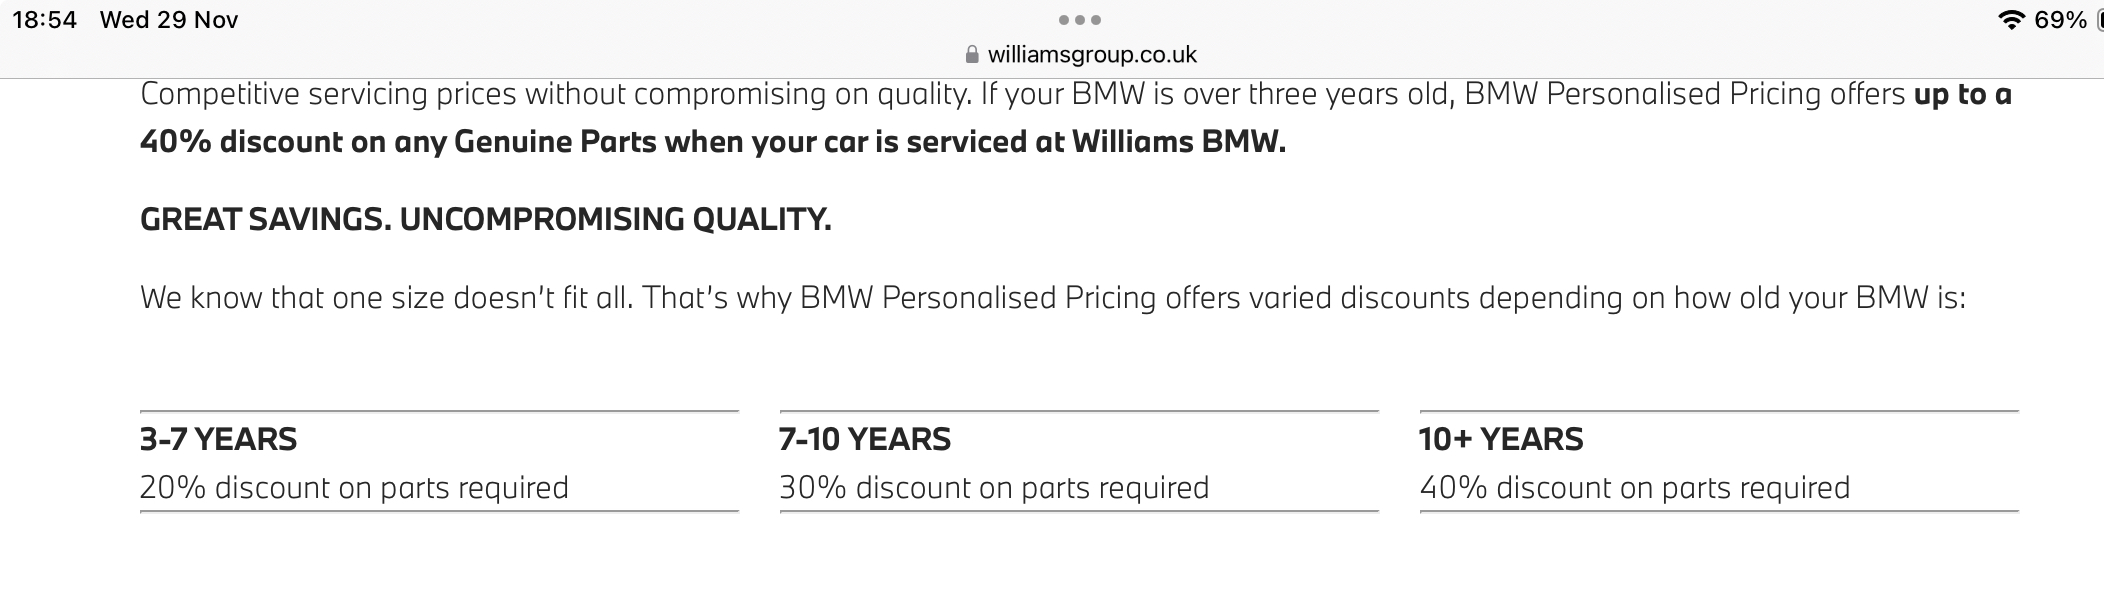The image size is (2104, 596).
Task: Click the bold 'up to a' text
Action: [1962, 94]
